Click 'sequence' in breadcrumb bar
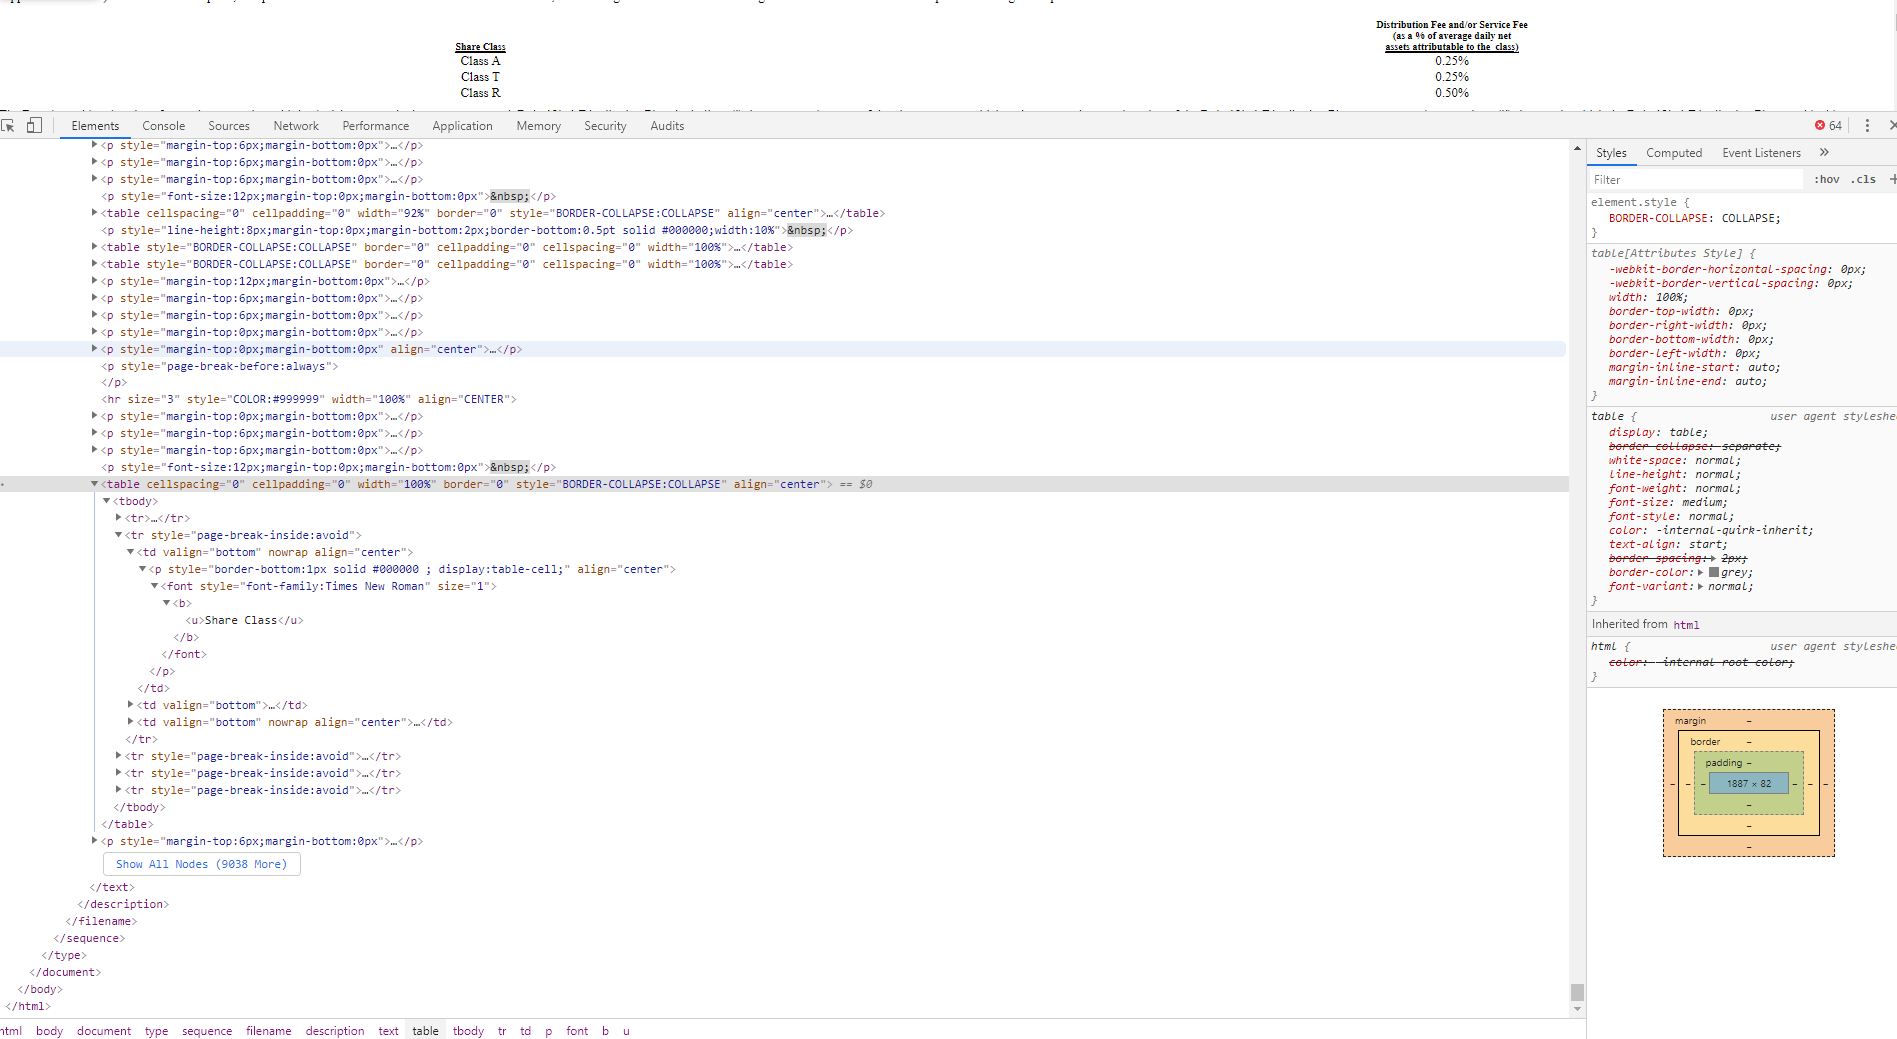Image resolution: width=1897 pixels, height=1039 pixels. (207, 1031)
